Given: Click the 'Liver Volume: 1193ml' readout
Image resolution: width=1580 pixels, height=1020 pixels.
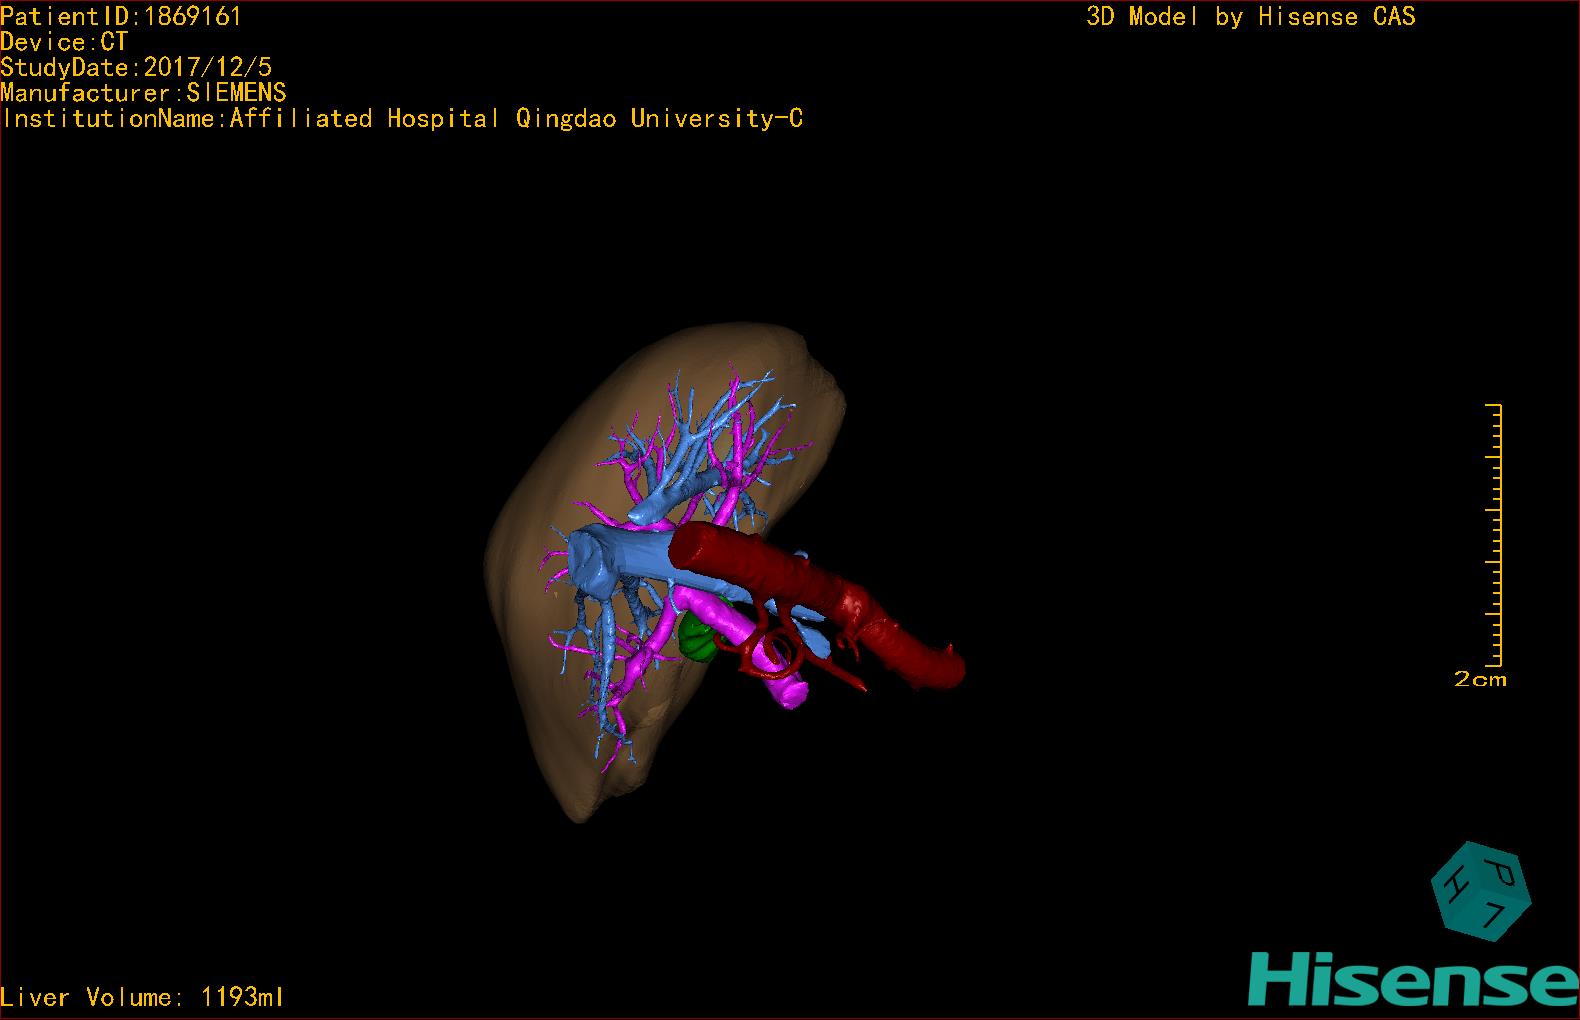Looking at the screenshot, I should [142, 997].
